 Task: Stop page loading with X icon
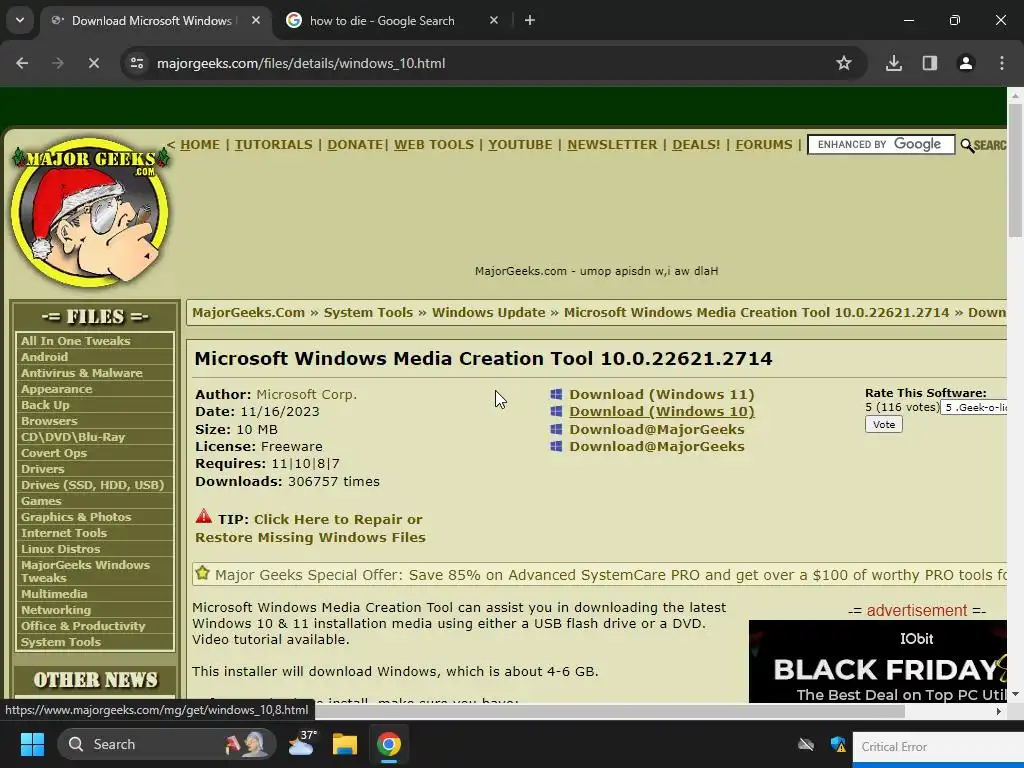[93, 63]
